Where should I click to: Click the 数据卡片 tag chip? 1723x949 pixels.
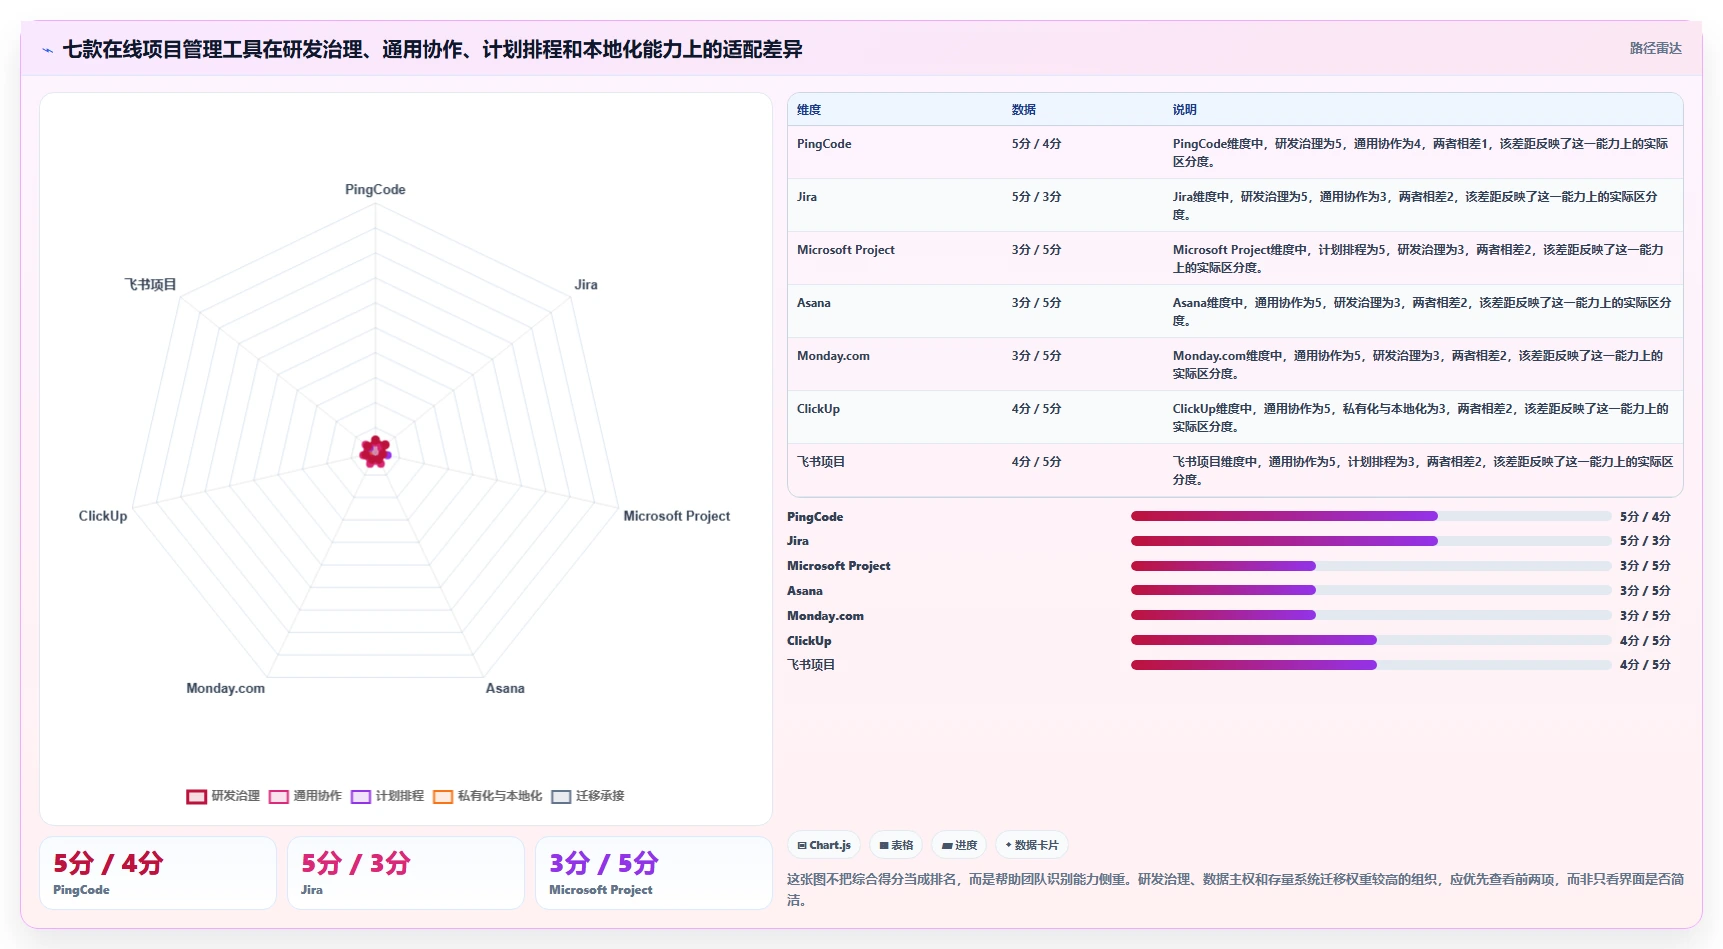pos(1032,845)
